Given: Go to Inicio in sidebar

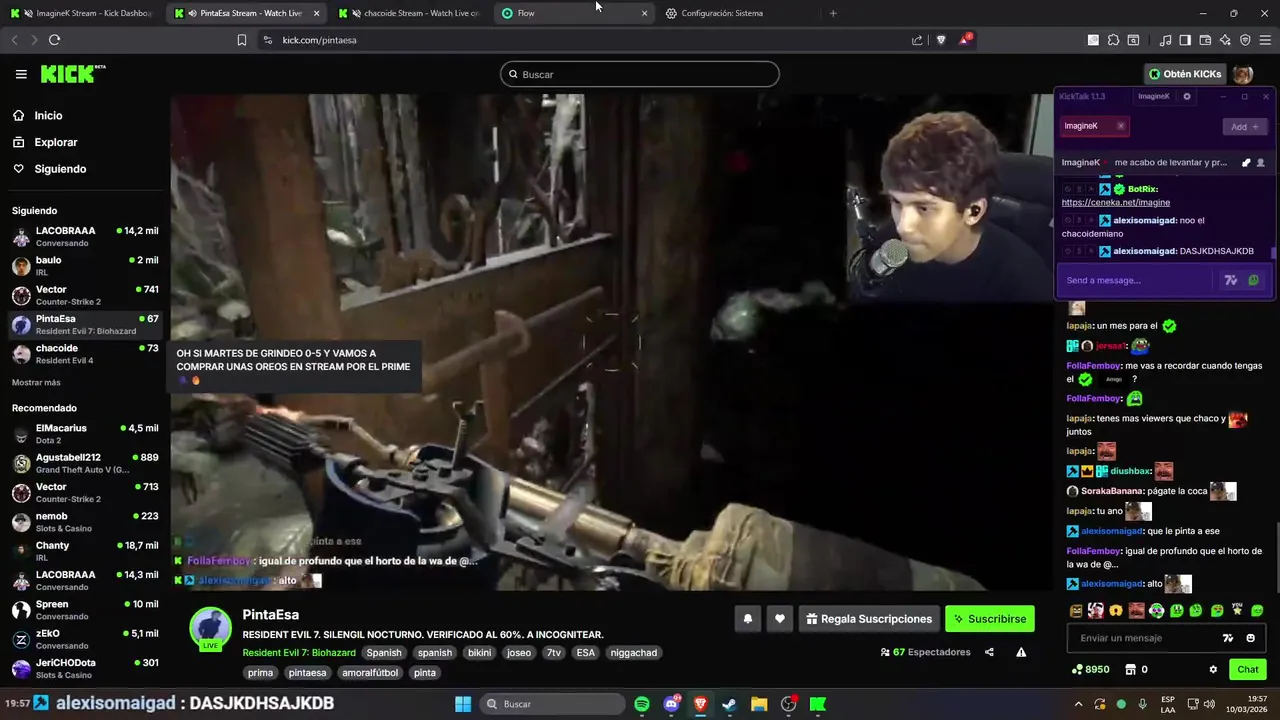Looking at the screenshot, I should pos(48,115).
